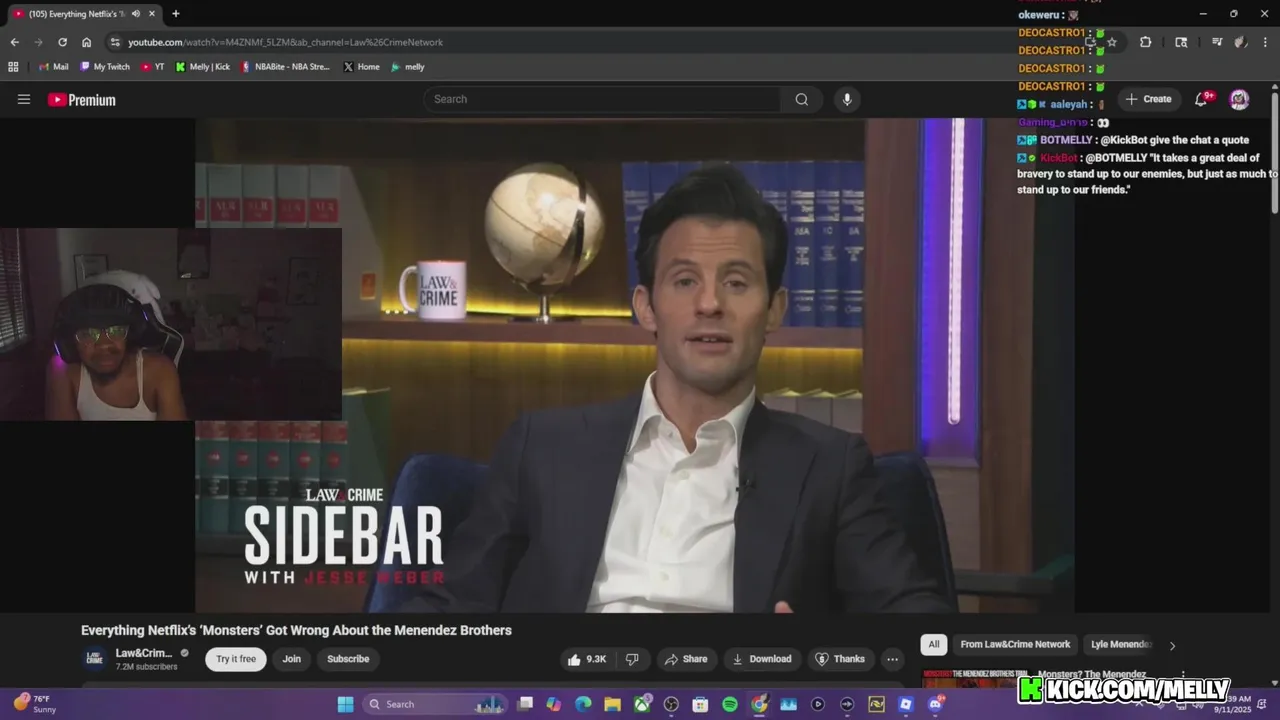The width and height of the screenshot is (1280, 720).
Task: Go back in Chrome
Action: point(14,42)
